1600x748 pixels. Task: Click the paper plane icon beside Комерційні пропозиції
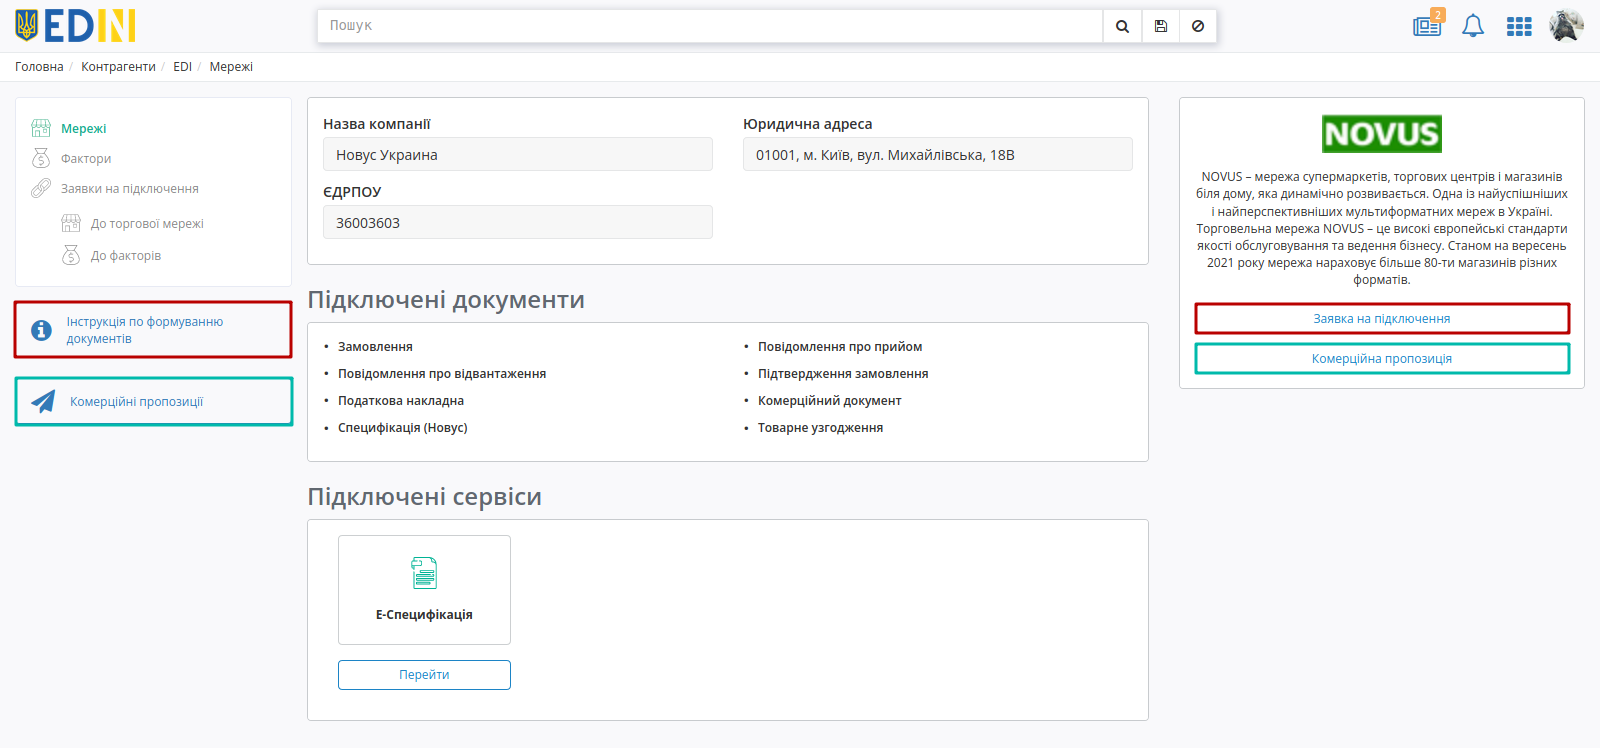click(x=43, y=401)
